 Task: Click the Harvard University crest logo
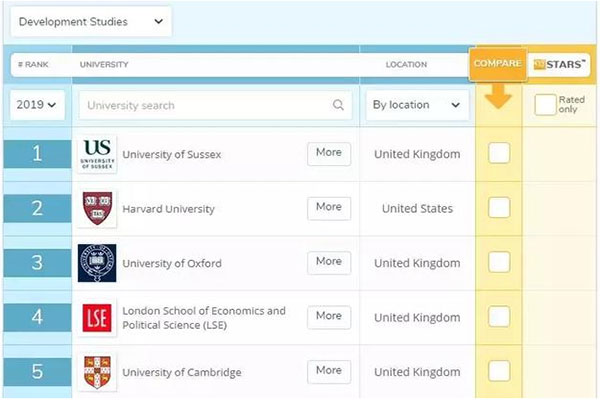click(x=97, y=209)
